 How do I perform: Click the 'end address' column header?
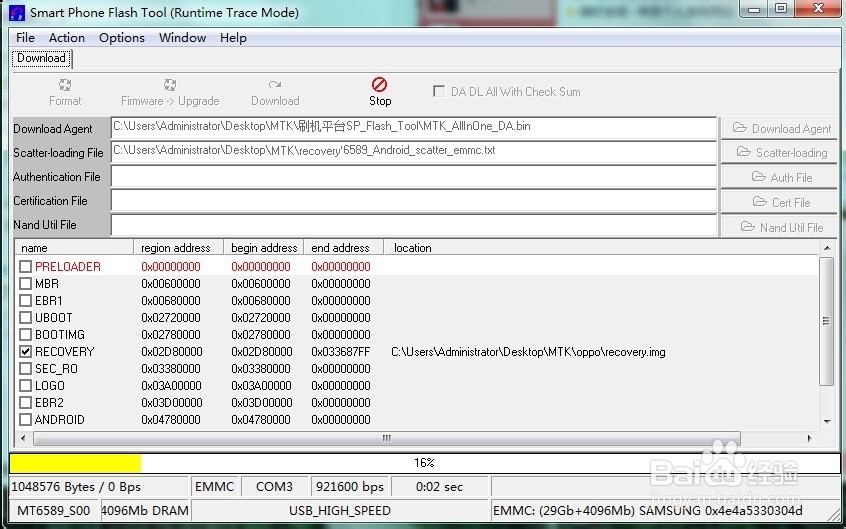[344, 248]
